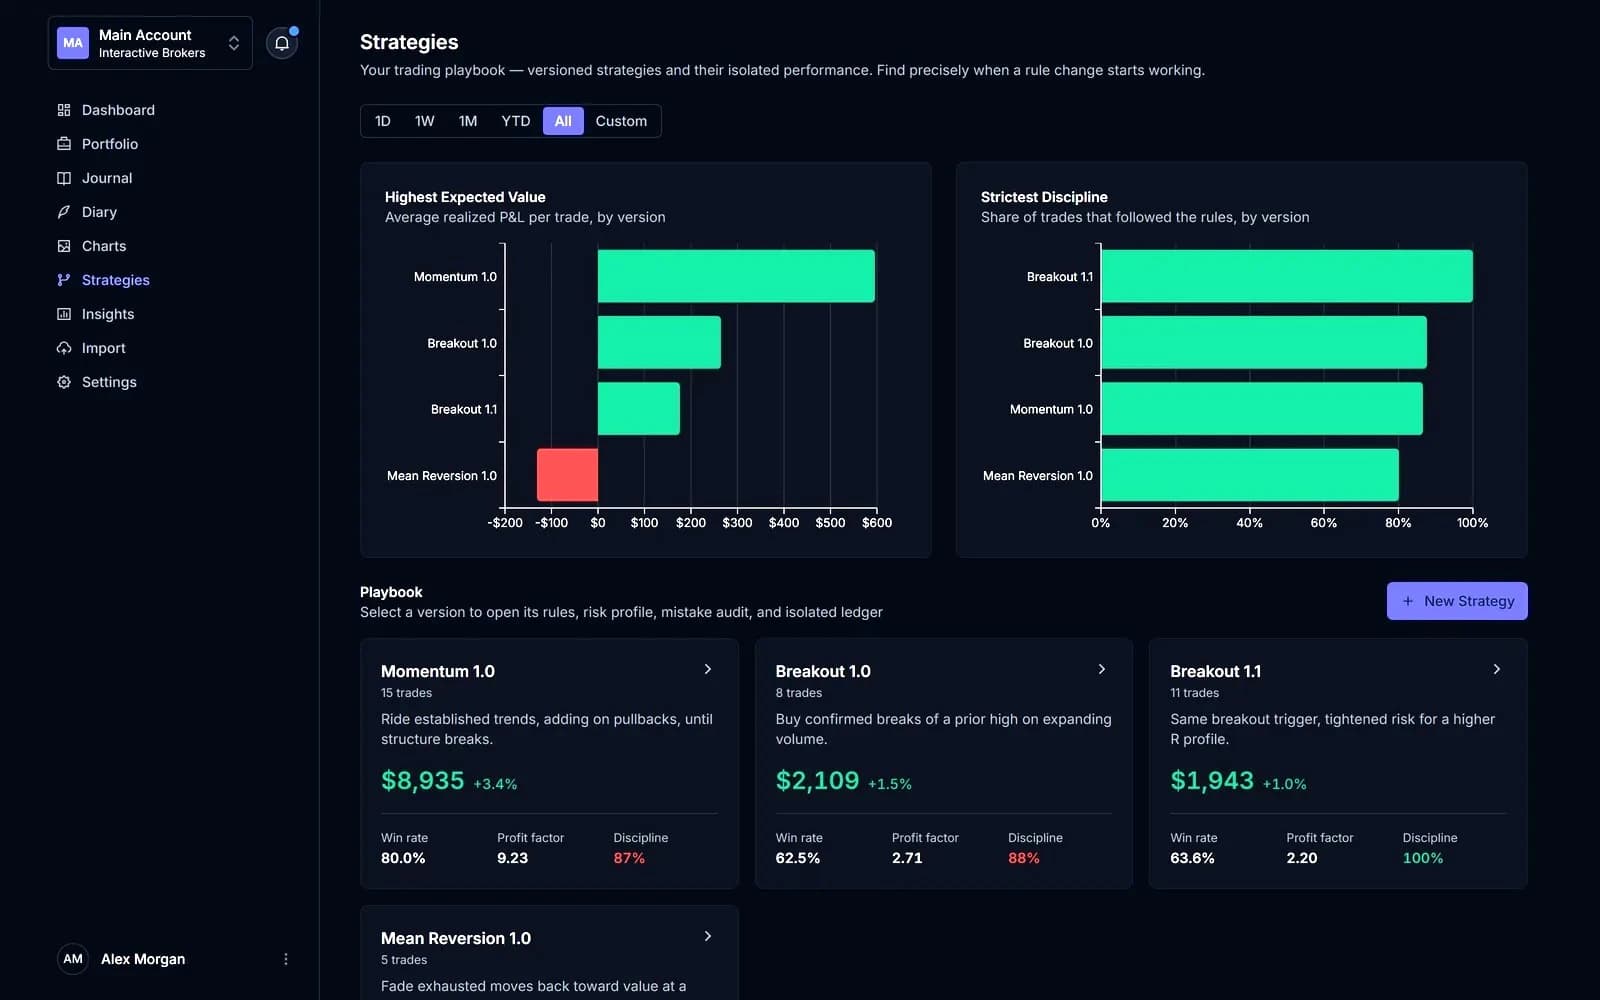
Task: Click Momentum 1.0 discipline bar
Action: (x=1262, y=409)
